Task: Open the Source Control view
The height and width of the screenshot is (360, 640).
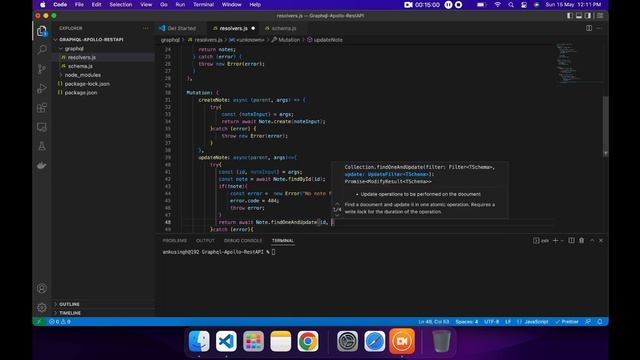Action: pyautogui.click(x=42, y=69)
